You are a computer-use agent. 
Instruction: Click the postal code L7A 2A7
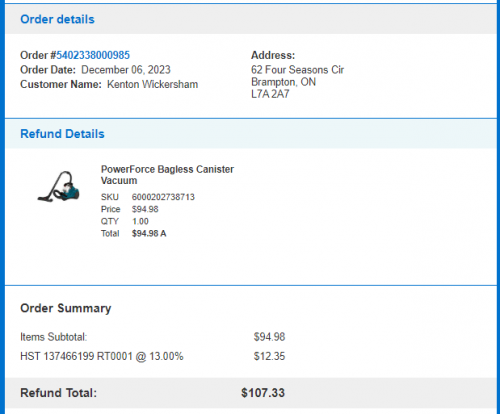(x=270, y=94)
